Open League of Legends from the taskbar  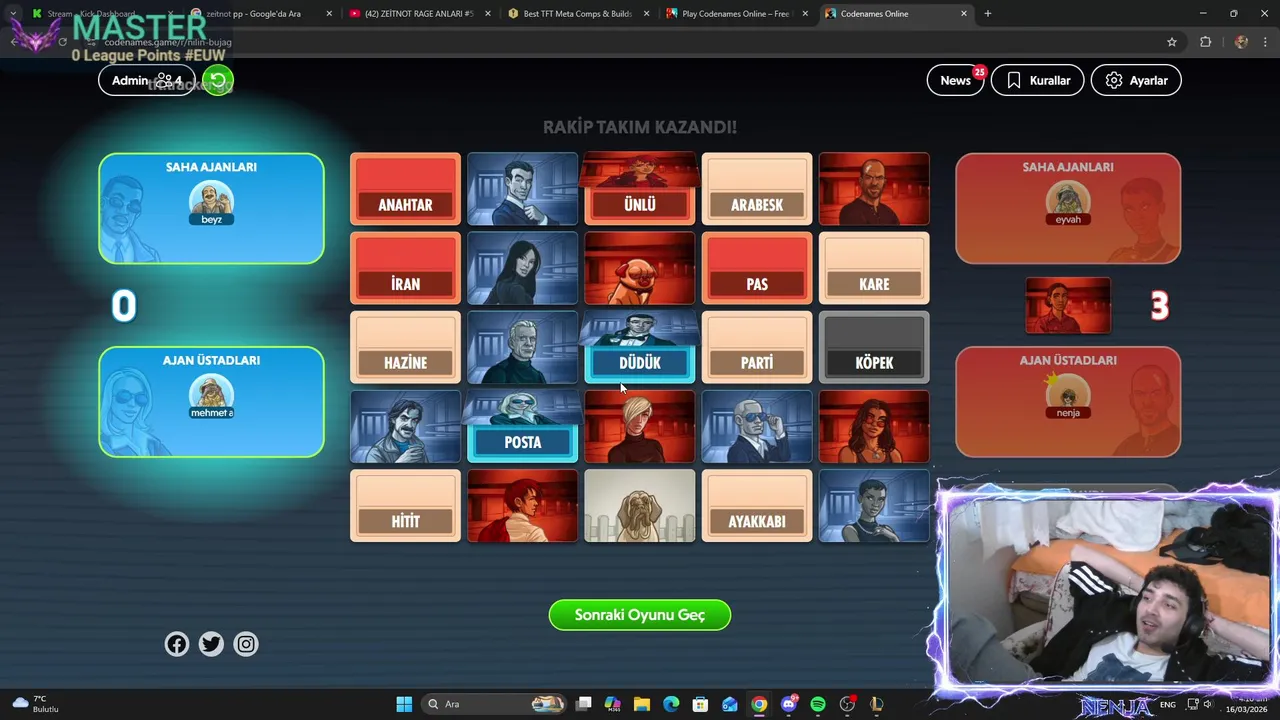[x=876, y=704]
